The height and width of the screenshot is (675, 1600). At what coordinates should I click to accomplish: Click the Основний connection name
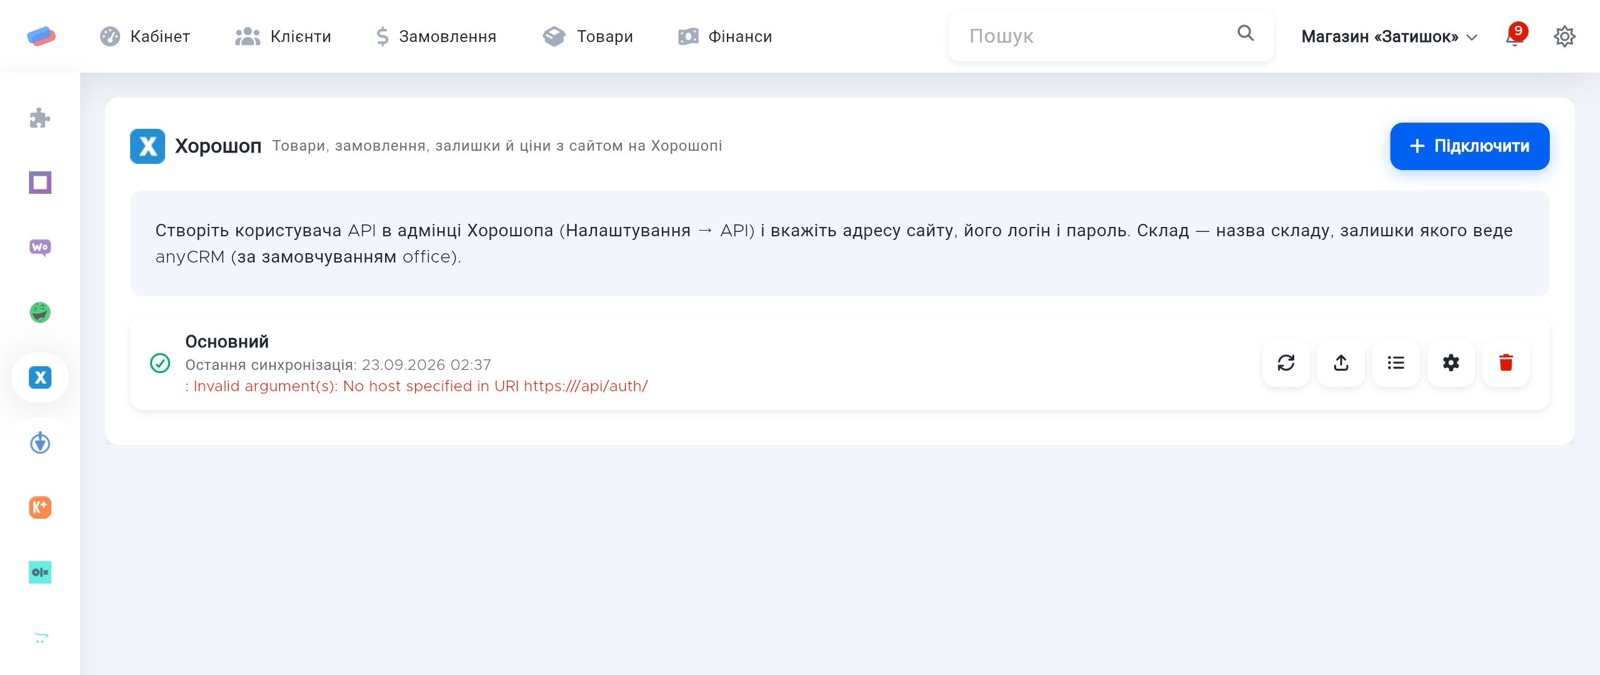pos(227,342)
